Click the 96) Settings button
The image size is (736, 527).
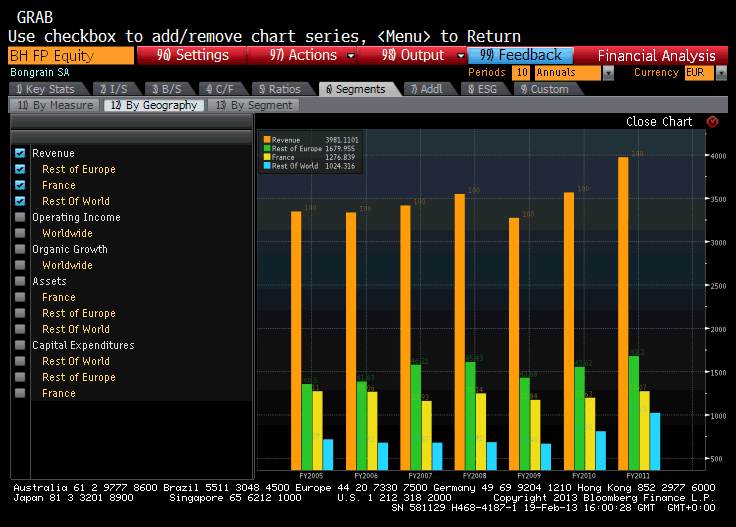(x=192, y=55)
